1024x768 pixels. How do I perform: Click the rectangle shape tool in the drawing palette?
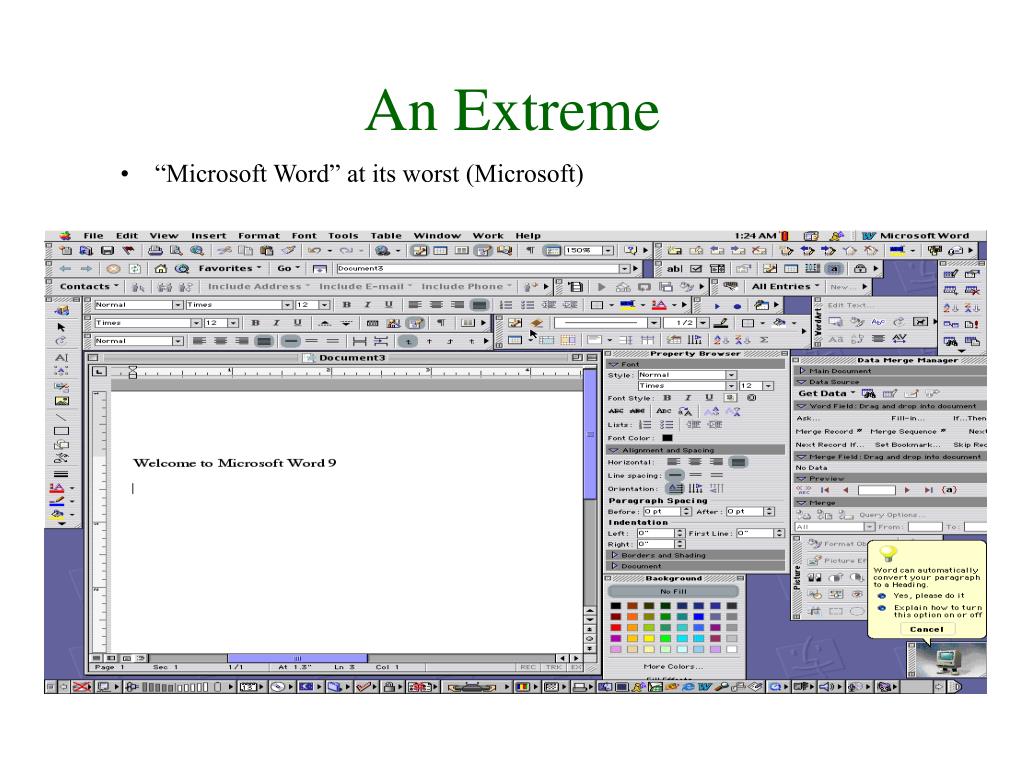61,431
